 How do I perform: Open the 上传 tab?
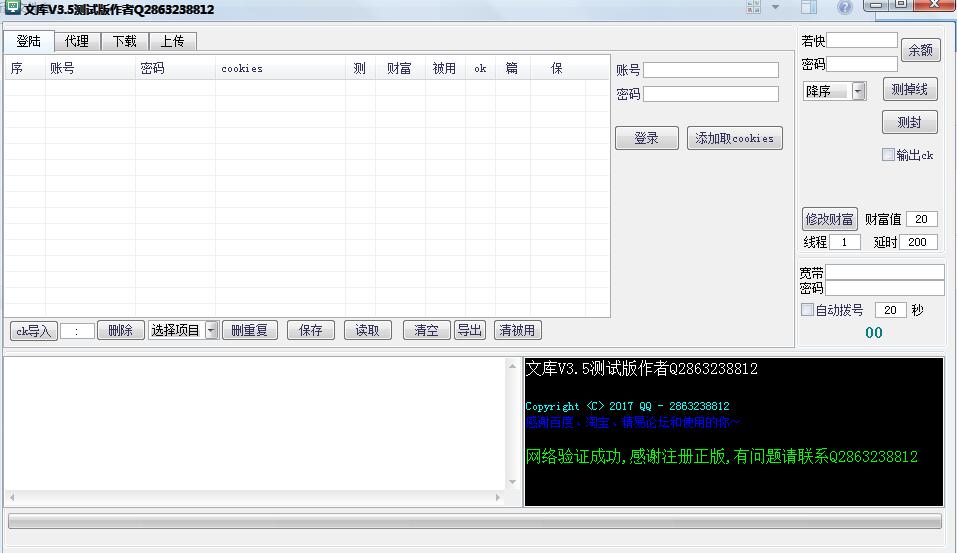[x=172, y=41]
